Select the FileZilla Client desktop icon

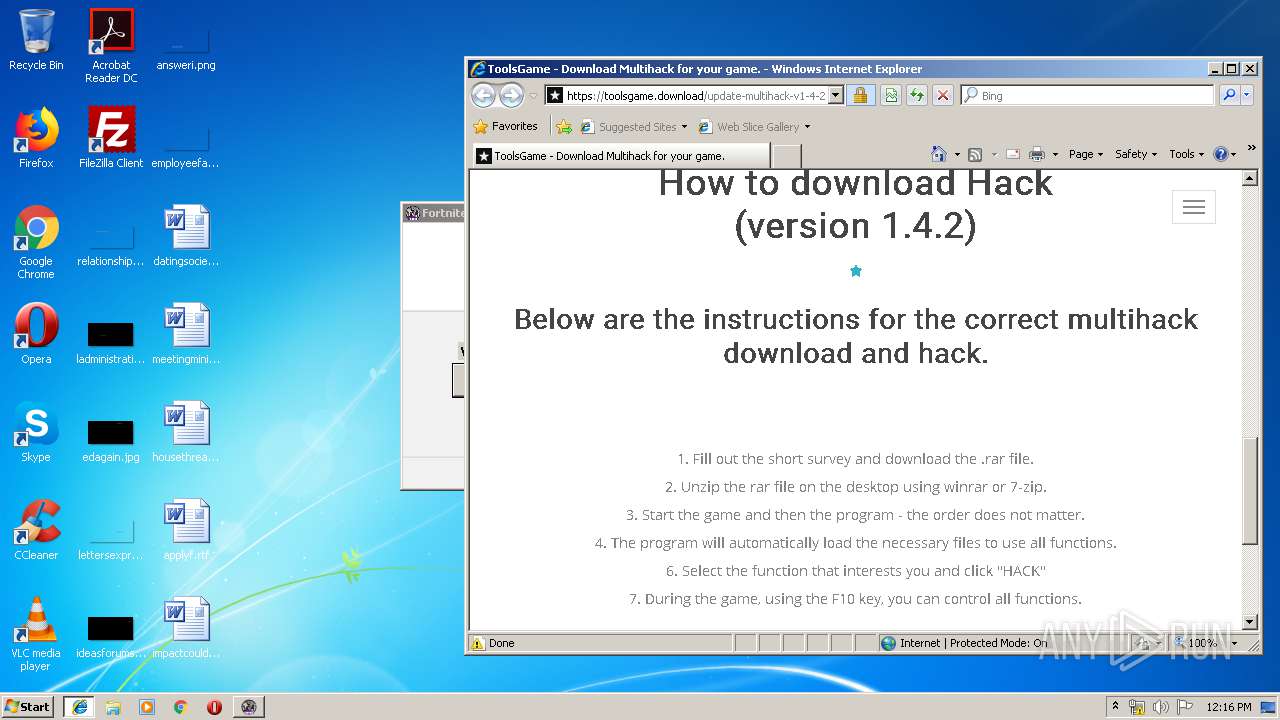coord(111,137)
